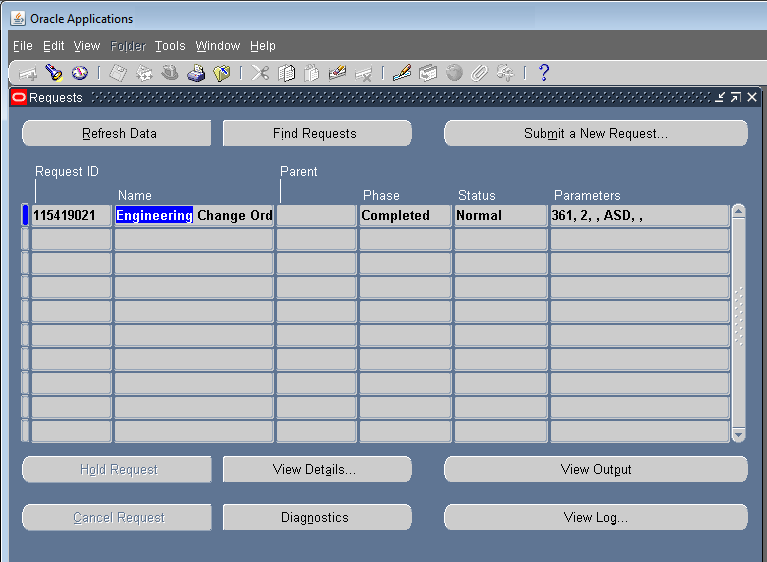Click the Window Help question mark icon
This screenshot has width=767, height=562.
[543, 73]
